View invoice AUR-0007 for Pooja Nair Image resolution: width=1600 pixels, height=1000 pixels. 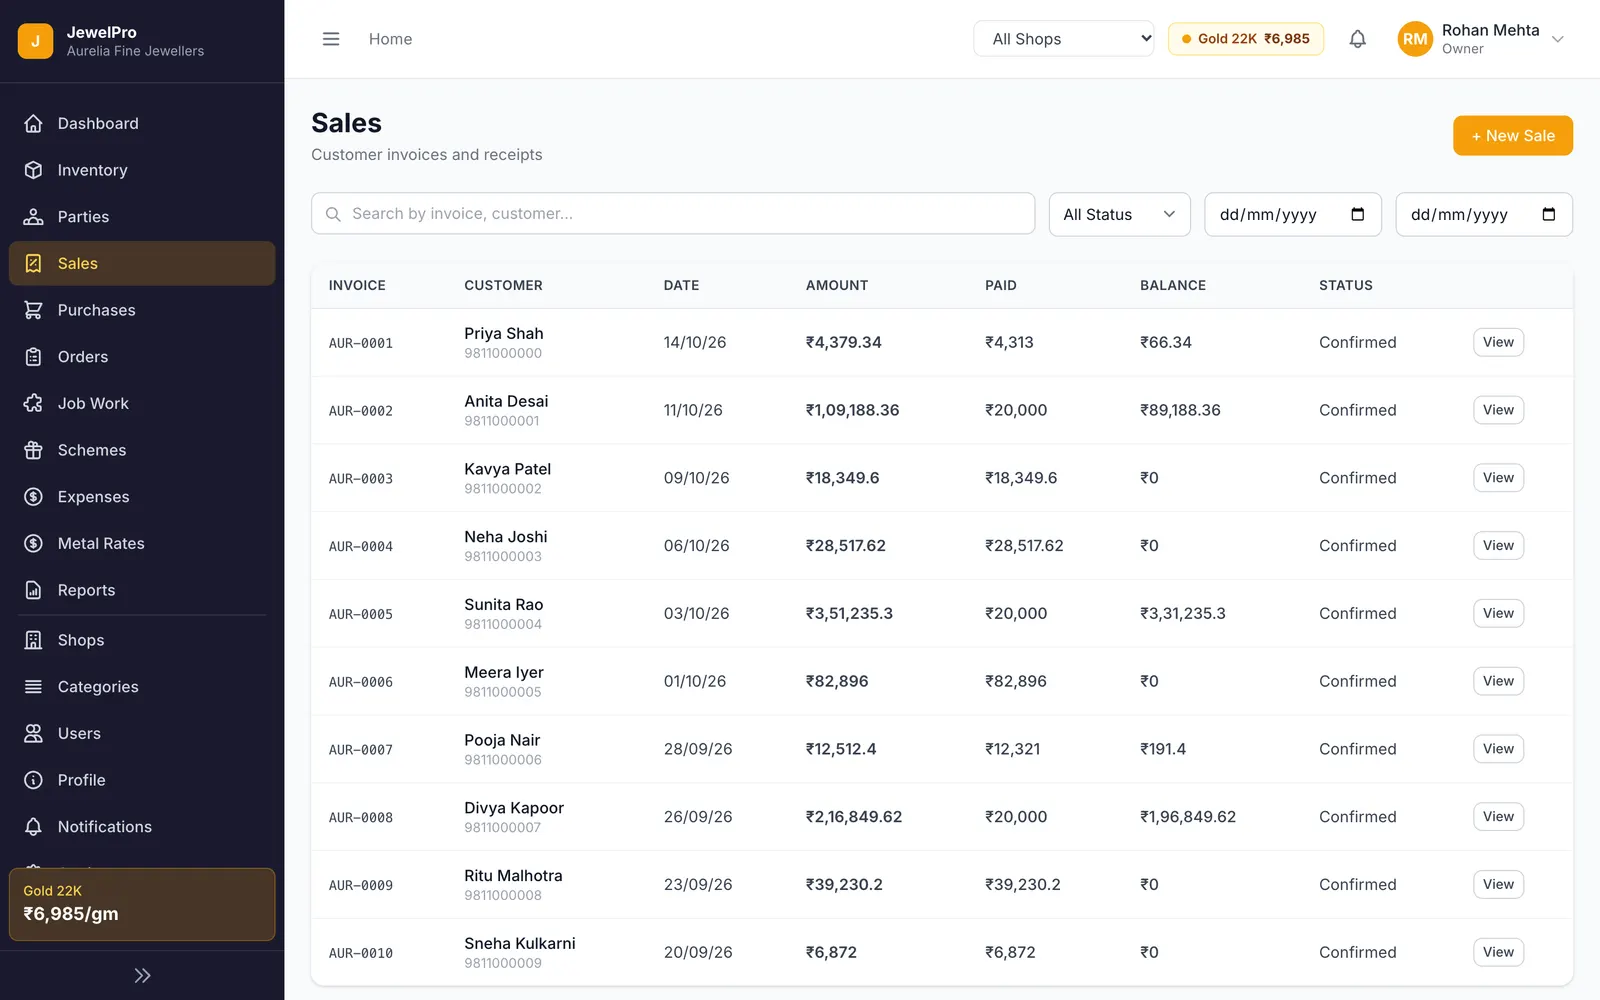[1497, 749]
